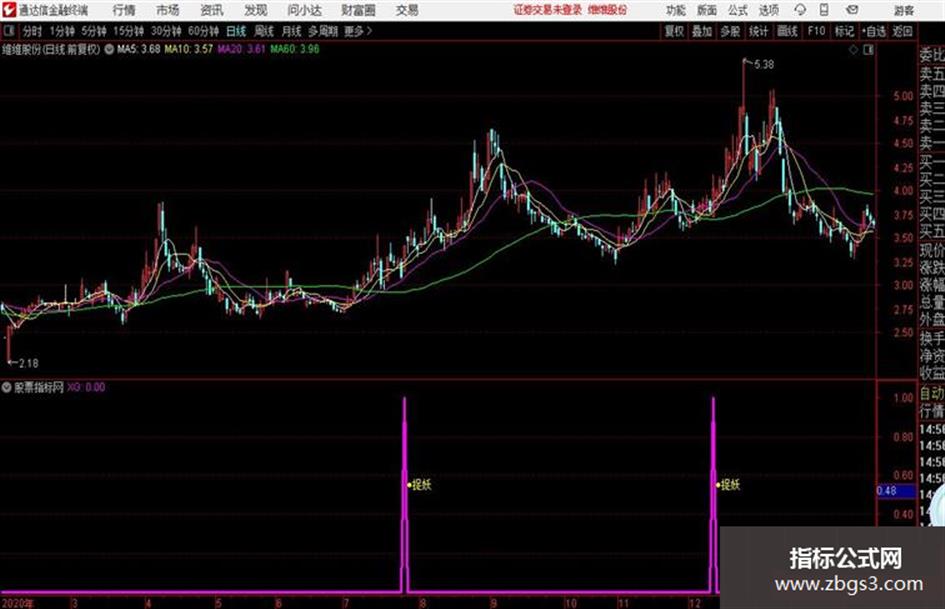The image size is (945, 609).
Task: Open the round dropdown beside 股票指标网 indicator
Action: [7, 387]
